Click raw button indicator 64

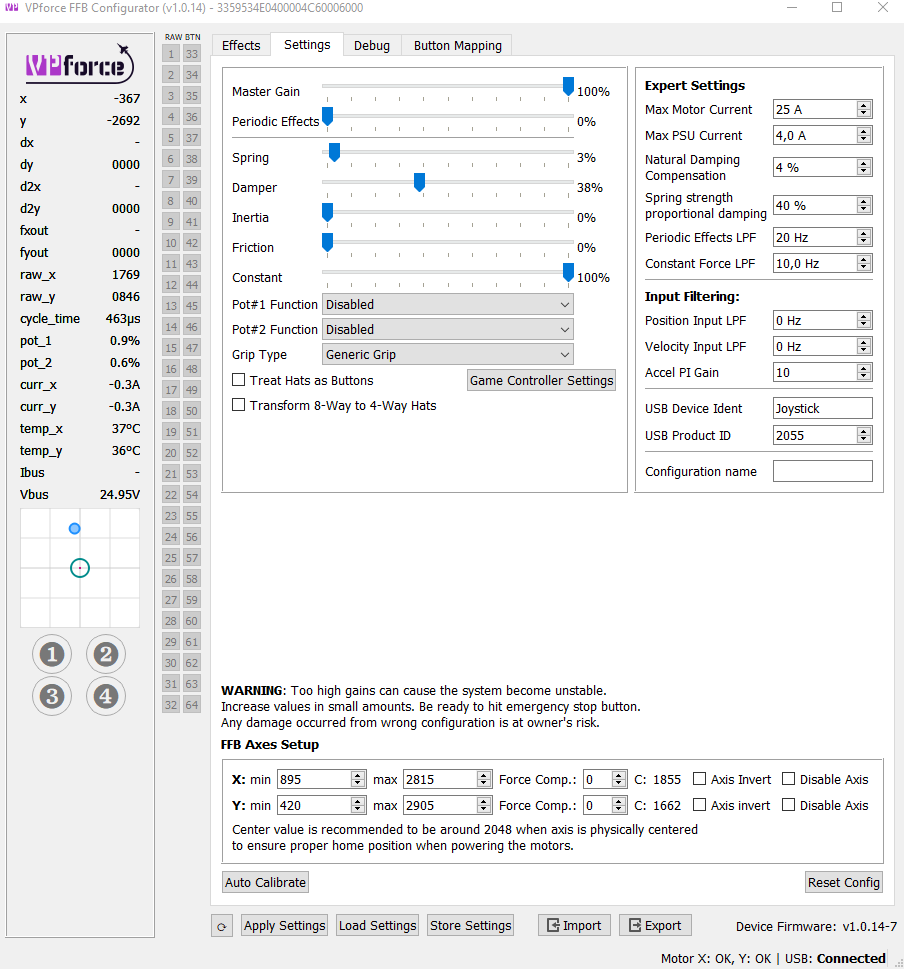pyautogui.click(x=192, y=705)
